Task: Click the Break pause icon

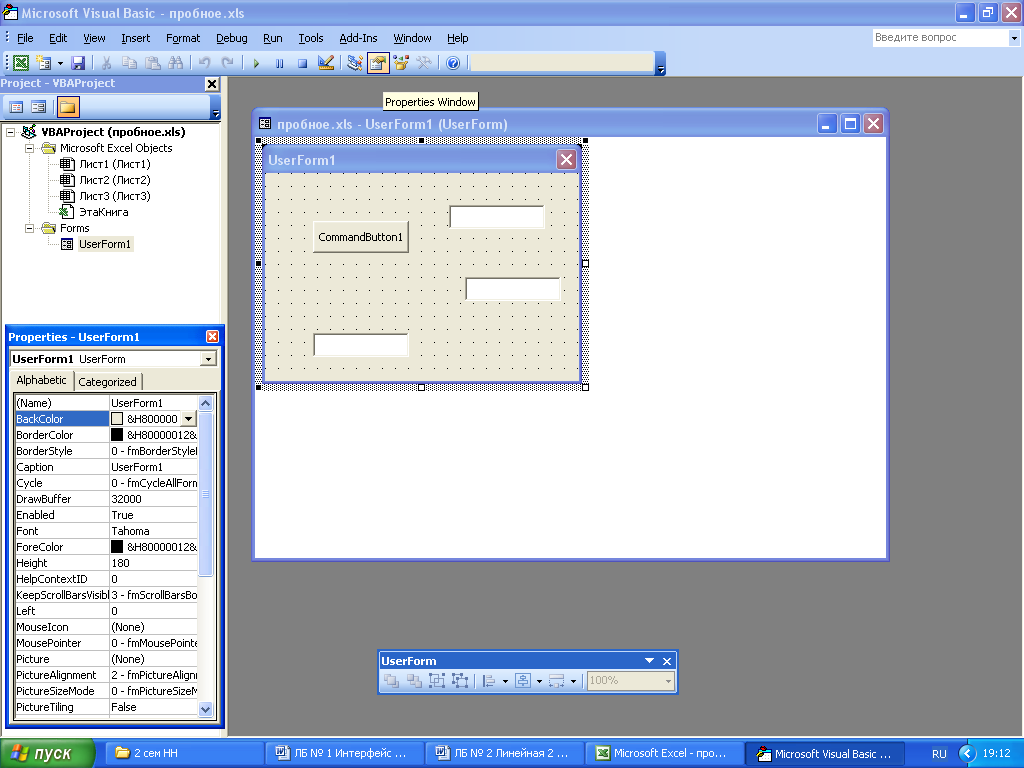Action: pos(279,63)
